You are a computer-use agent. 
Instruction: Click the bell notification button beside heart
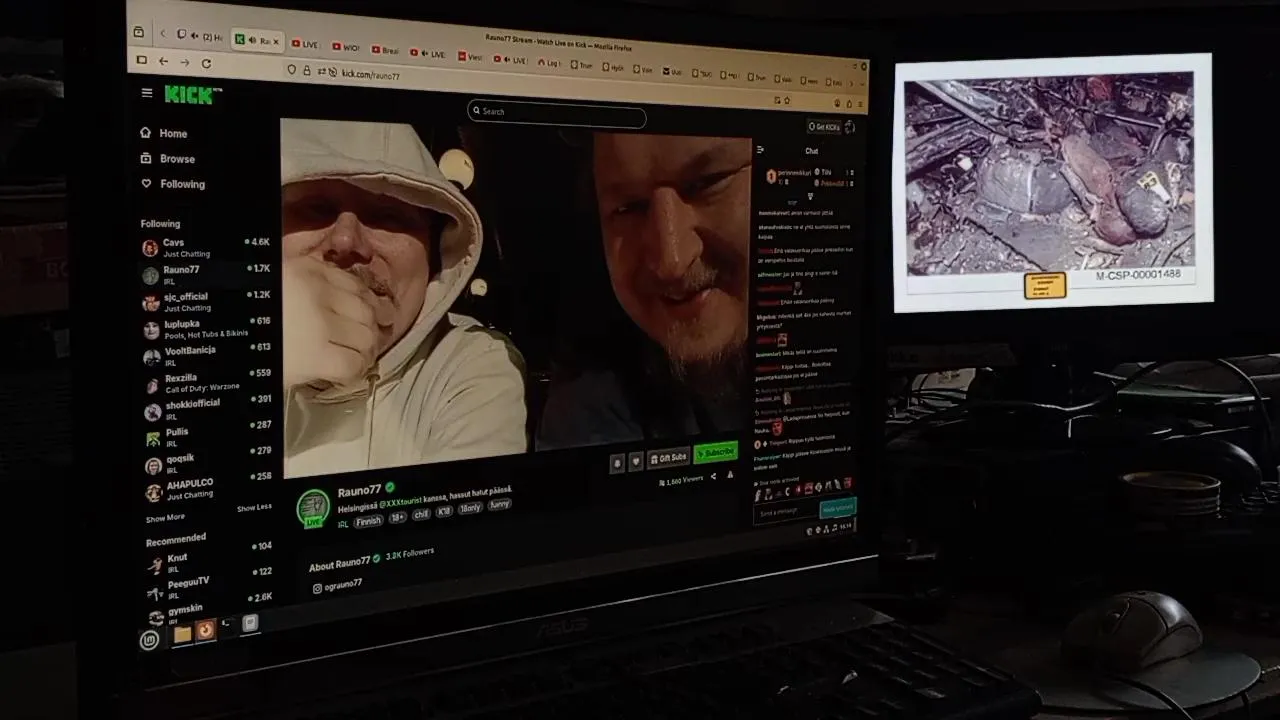pyautogui.click(x=617, y=463)
